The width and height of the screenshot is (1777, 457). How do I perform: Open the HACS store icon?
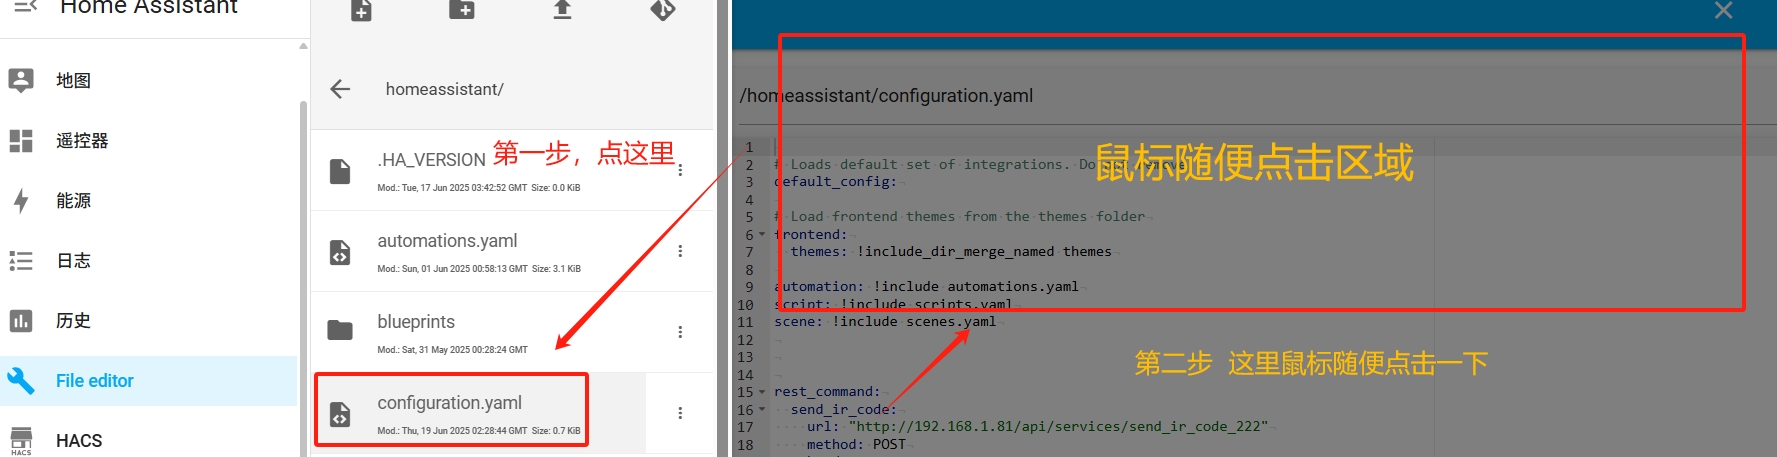[x=21, y=441]
